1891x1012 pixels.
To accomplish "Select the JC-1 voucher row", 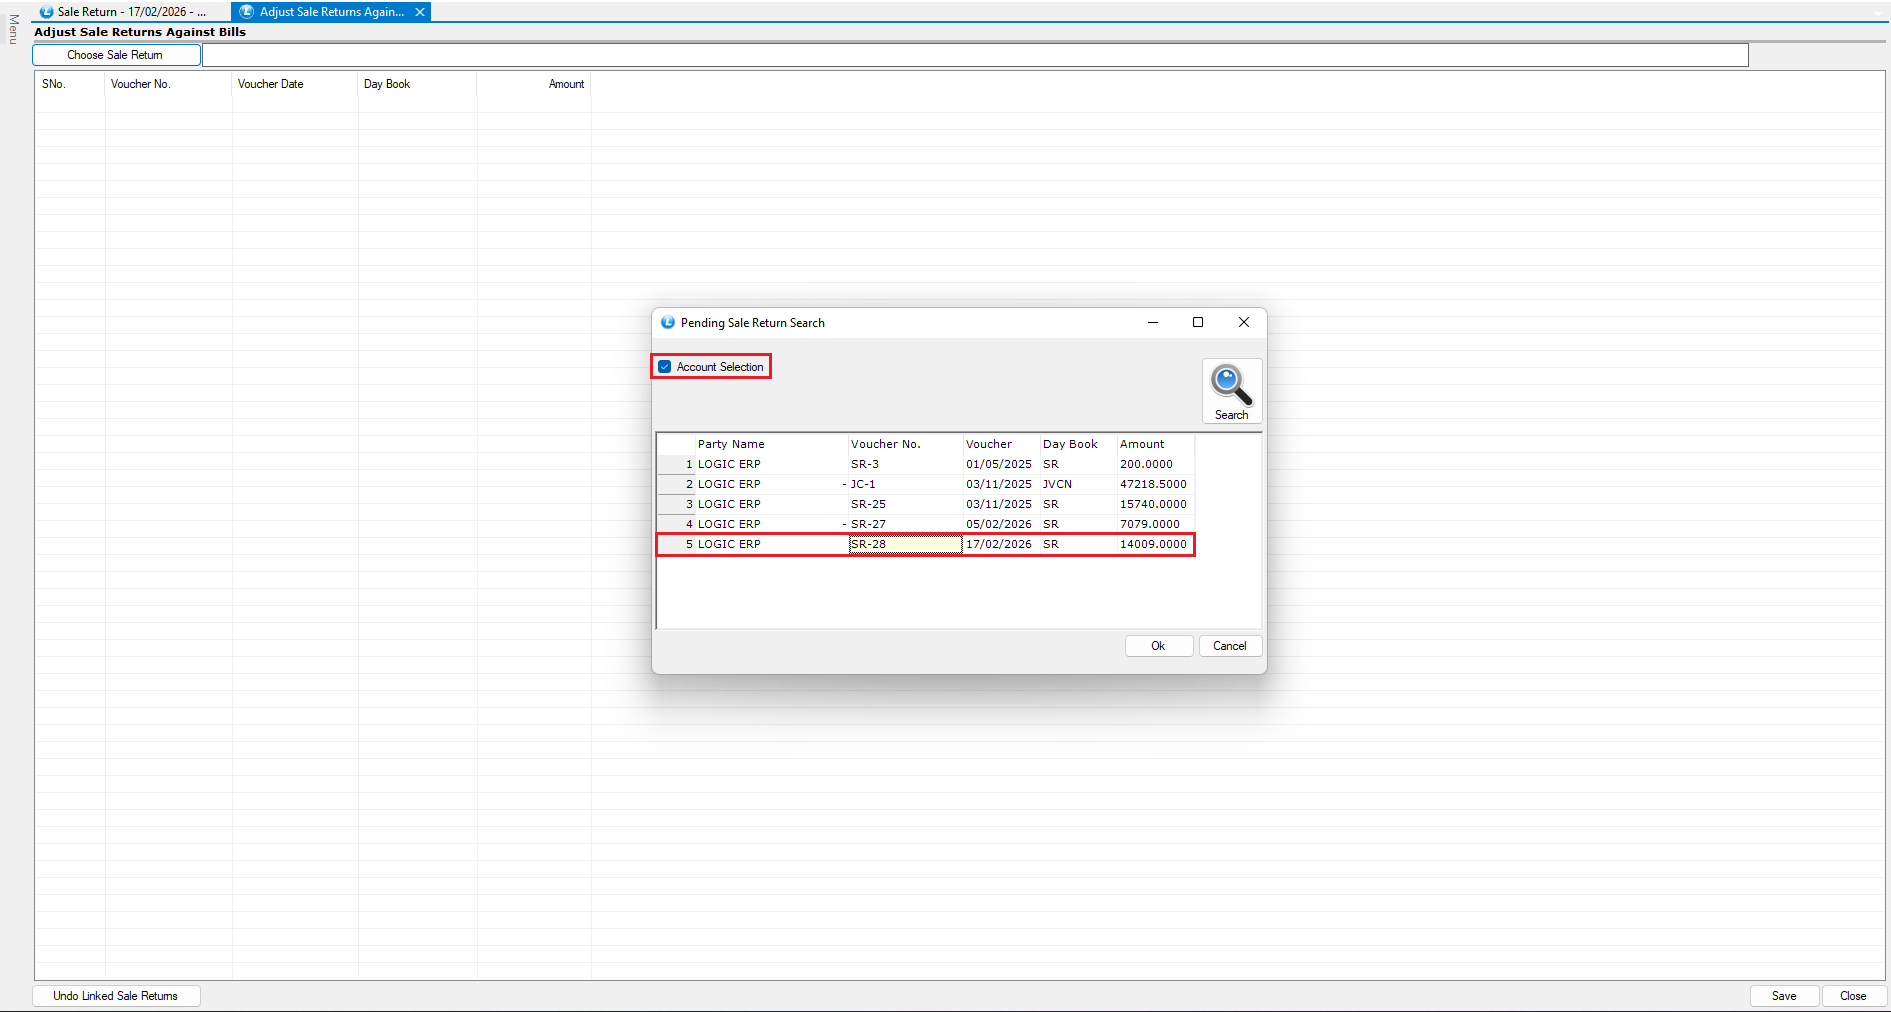I will pos(863,484).
